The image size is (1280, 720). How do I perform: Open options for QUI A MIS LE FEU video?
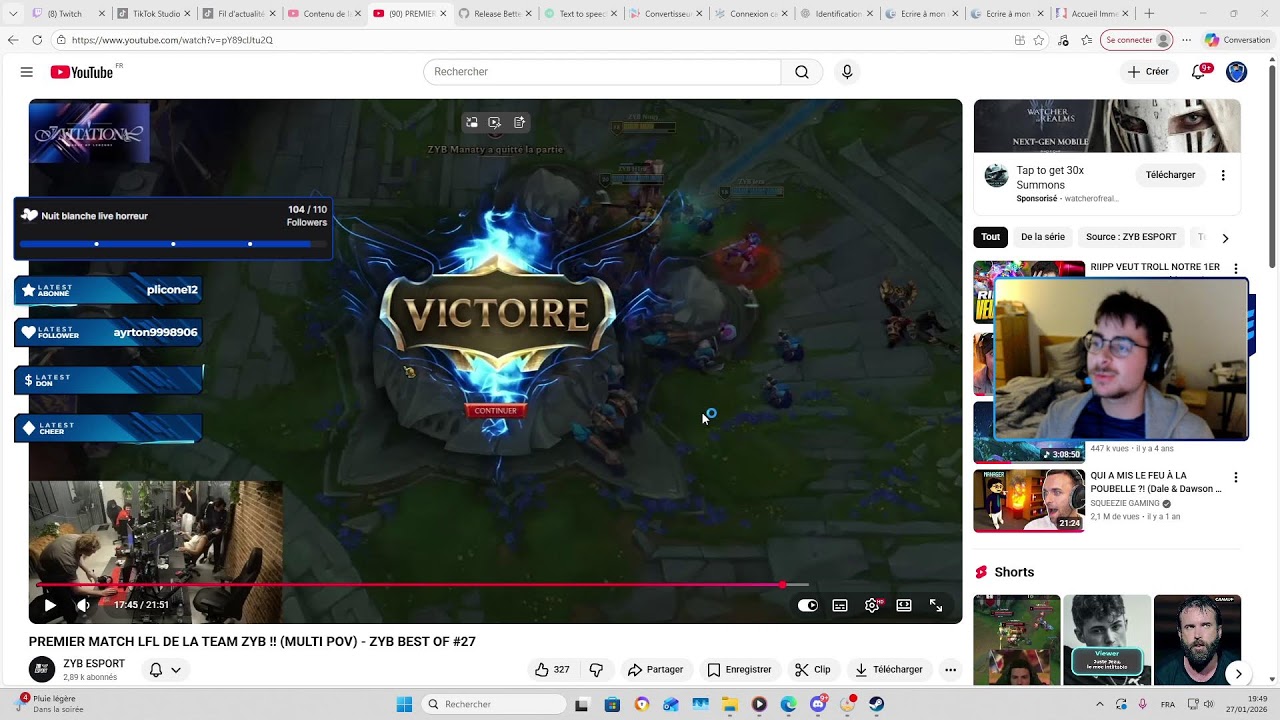click(x=1236, y=478)
